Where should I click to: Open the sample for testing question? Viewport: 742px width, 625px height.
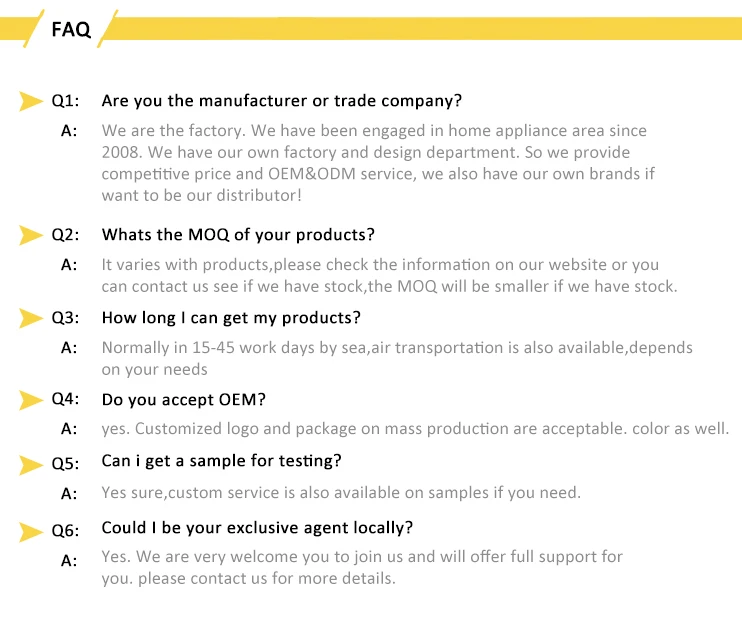(x=221, y=462)
